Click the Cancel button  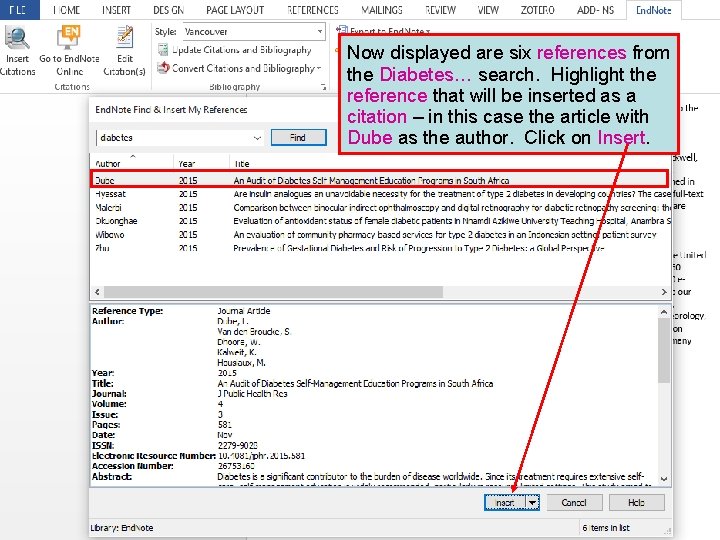[574, 503]
